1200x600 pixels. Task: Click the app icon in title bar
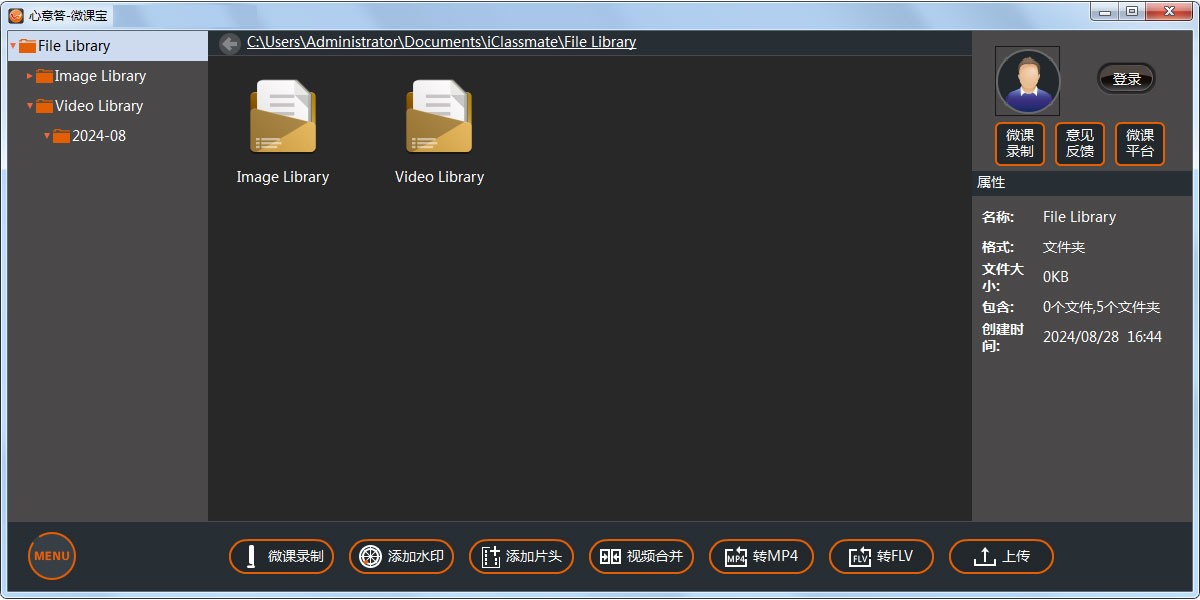(16, 15)
